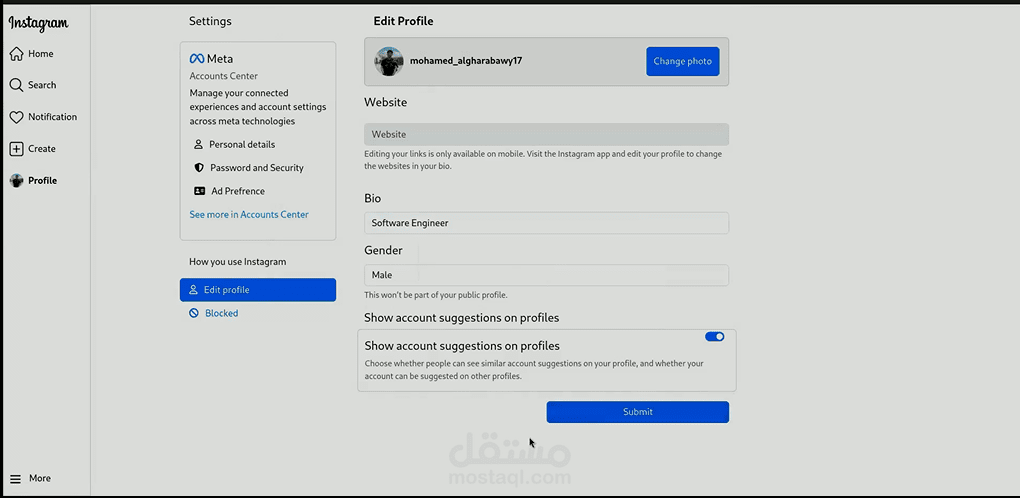Screen dimensions: 1020x498
Task: Click the Personal details person icon
Action: click(198, 144)
